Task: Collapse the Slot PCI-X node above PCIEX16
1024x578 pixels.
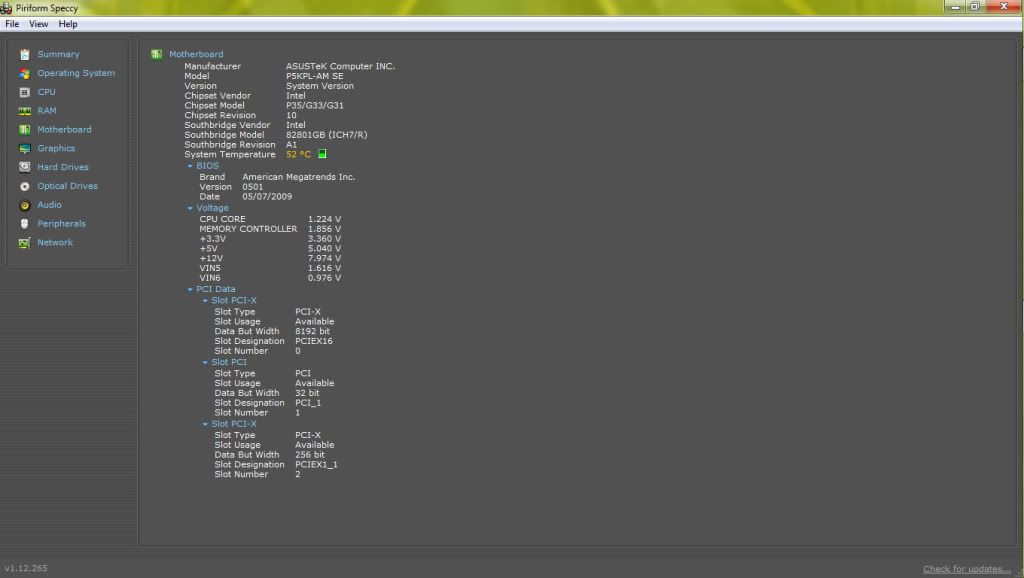Action: coord(205,301)
